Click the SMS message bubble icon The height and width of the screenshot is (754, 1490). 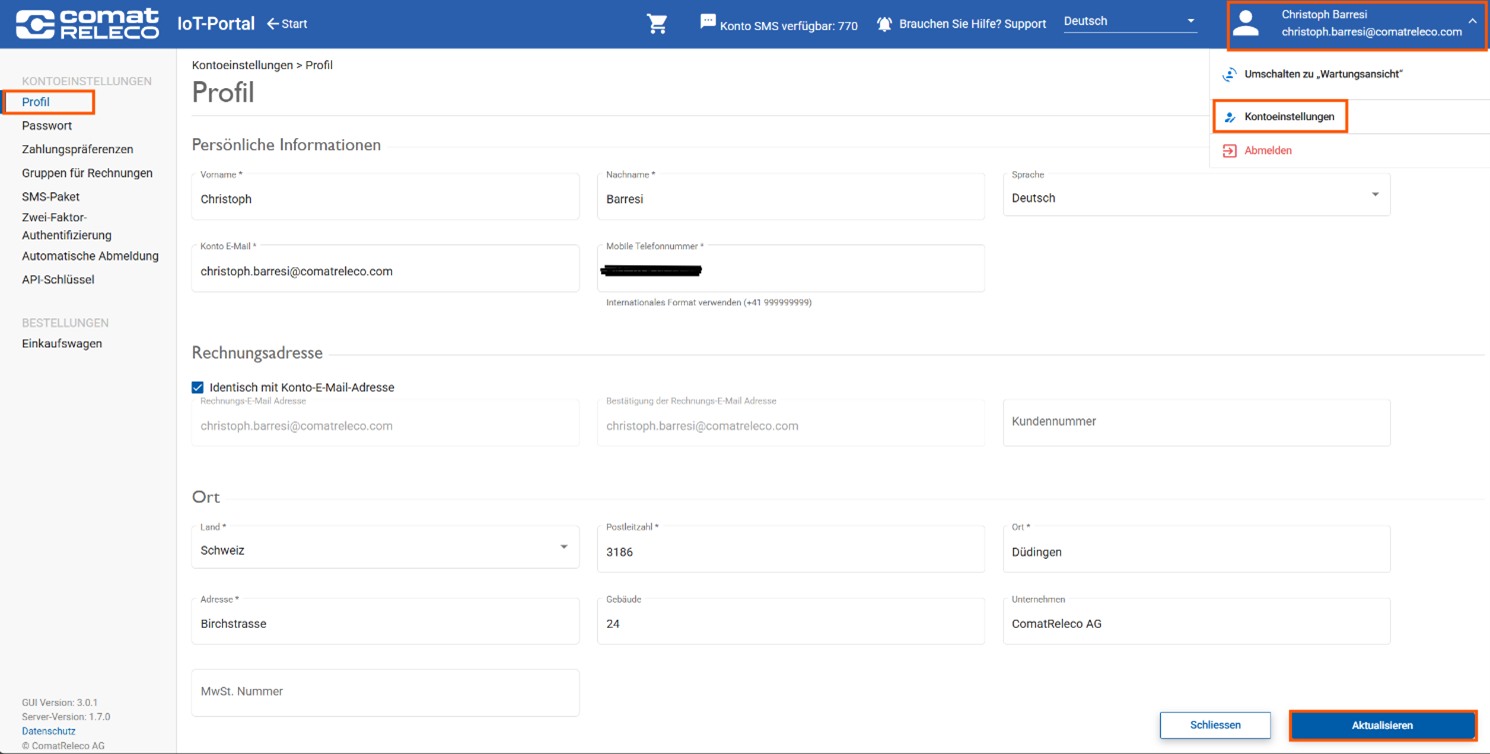708,22
